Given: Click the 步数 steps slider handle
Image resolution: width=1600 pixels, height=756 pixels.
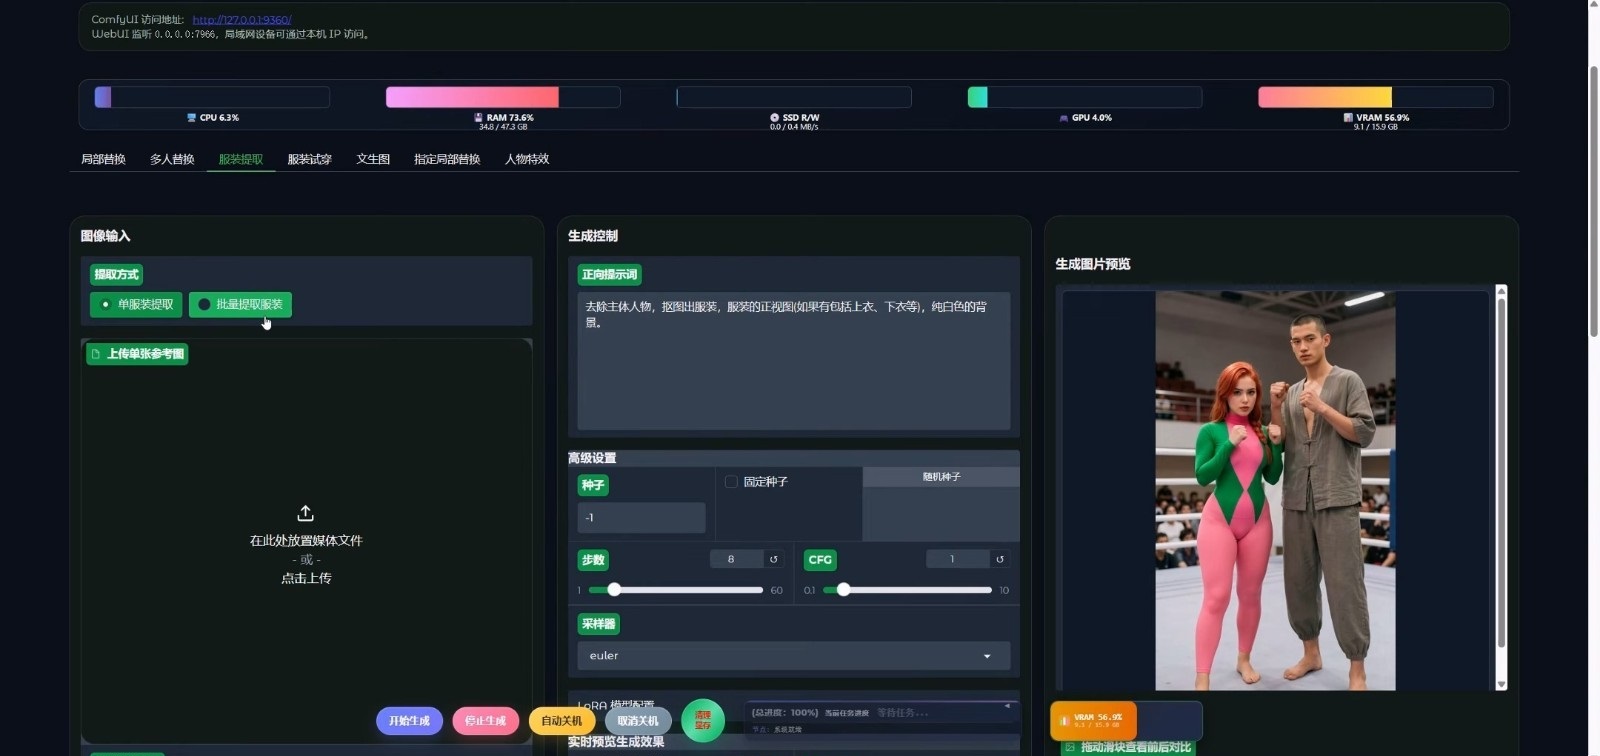Looking at the screenshot, I should (x=614, y=590).
